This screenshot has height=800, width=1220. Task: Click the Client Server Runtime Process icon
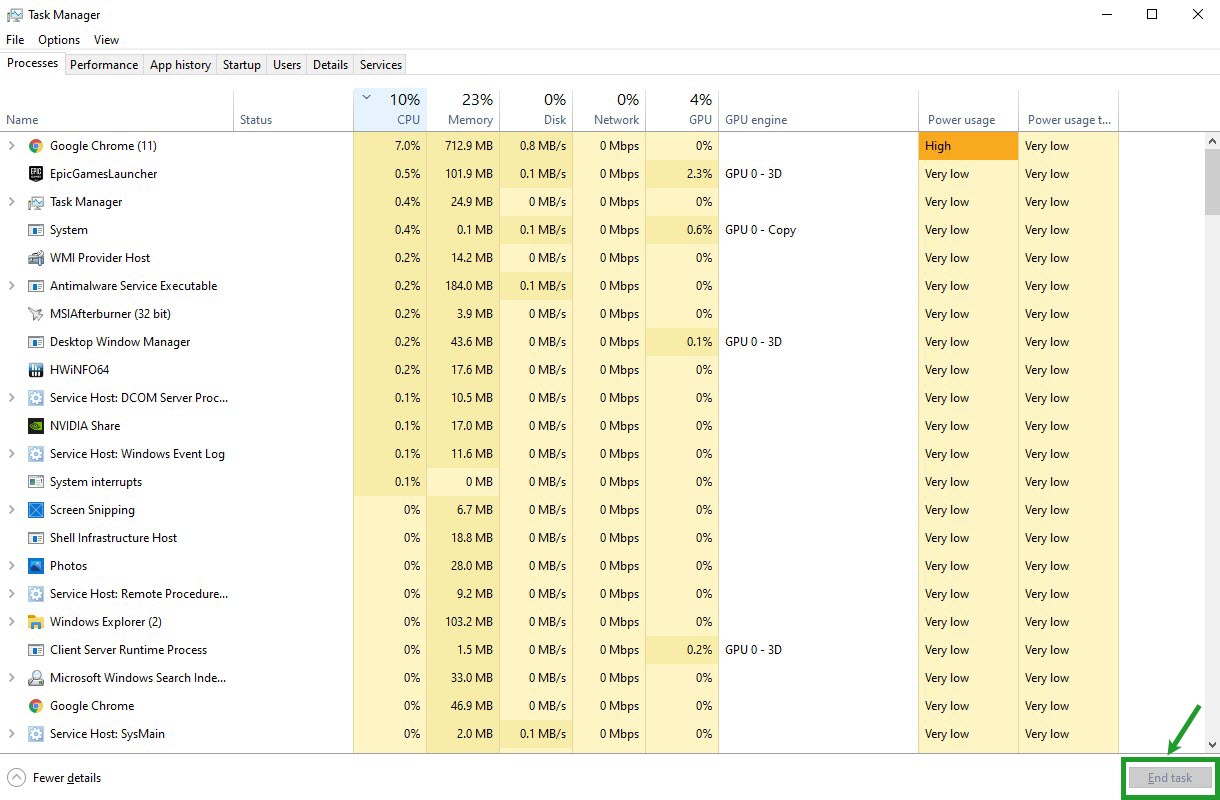click(x=36, y=650)
